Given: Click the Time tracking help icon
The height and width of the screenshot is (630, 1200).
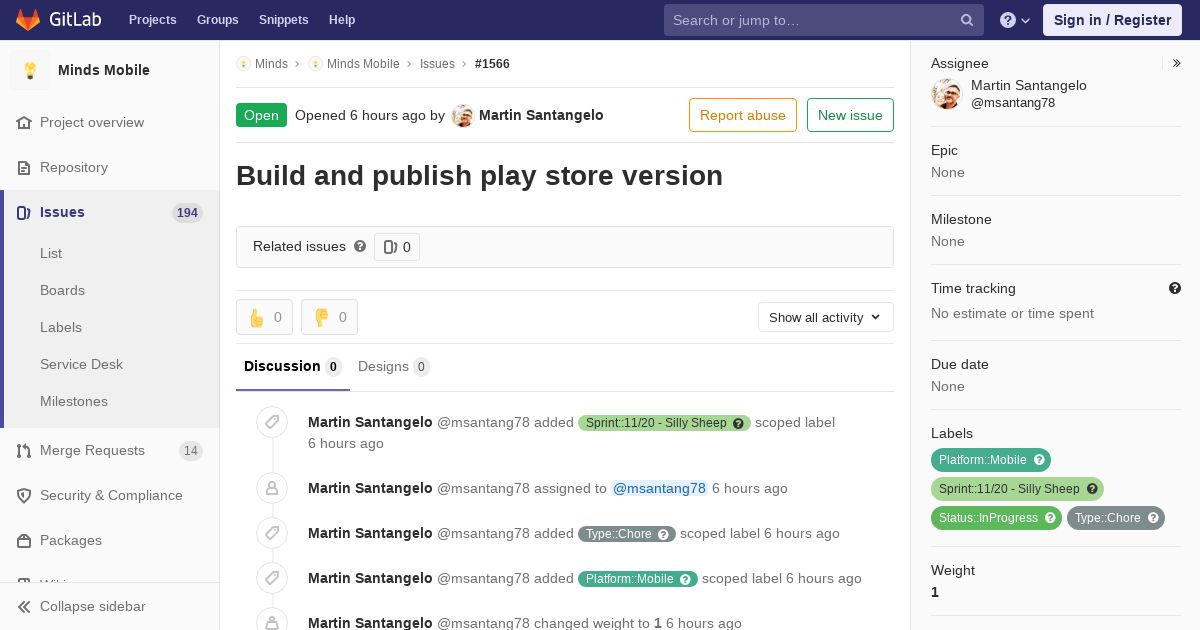Looking at the screenshot, I should (1175, 288).
